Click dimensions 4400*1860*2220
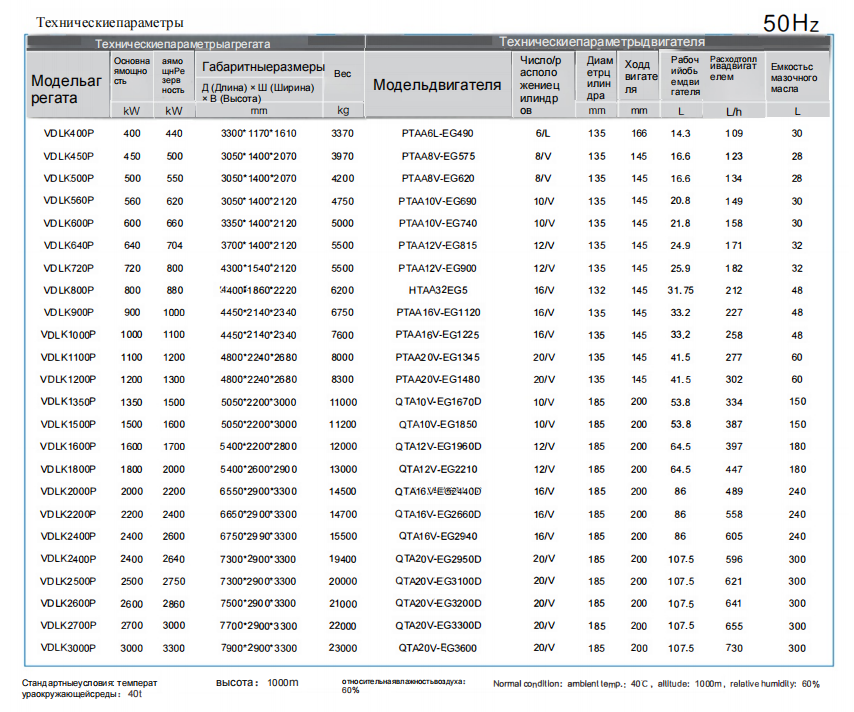Image resolution: width=854 pixels, height=712 pixels. 259,290
